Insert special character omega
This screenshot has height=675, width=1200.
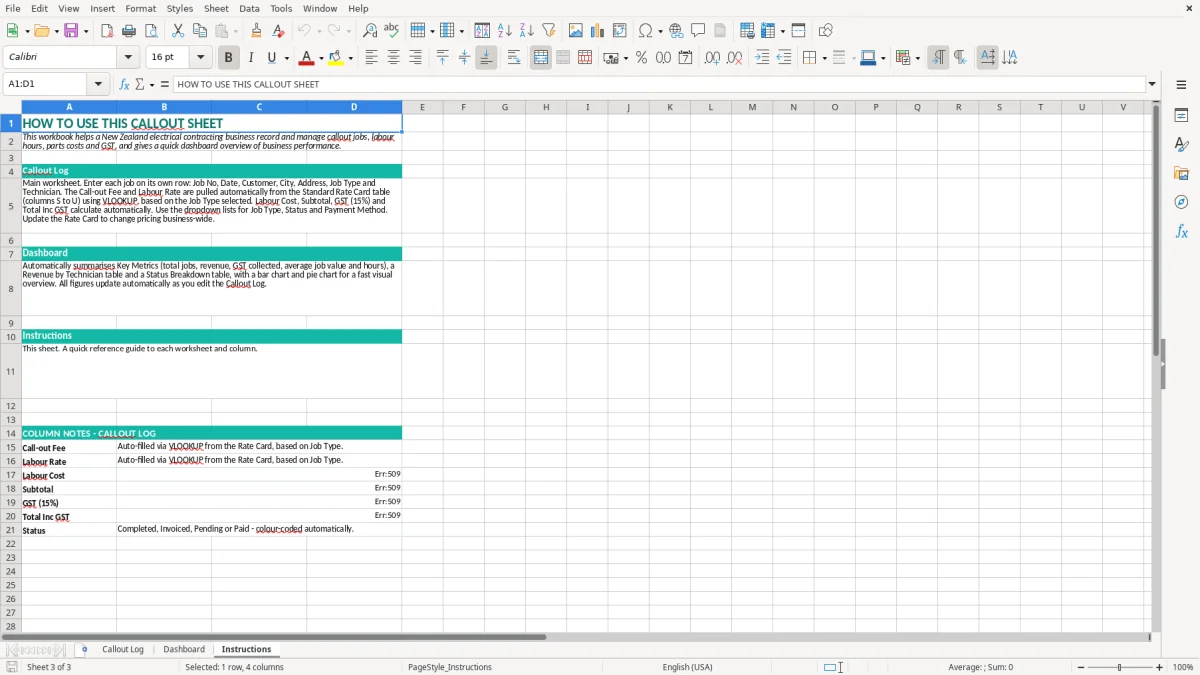pos(646,31)
